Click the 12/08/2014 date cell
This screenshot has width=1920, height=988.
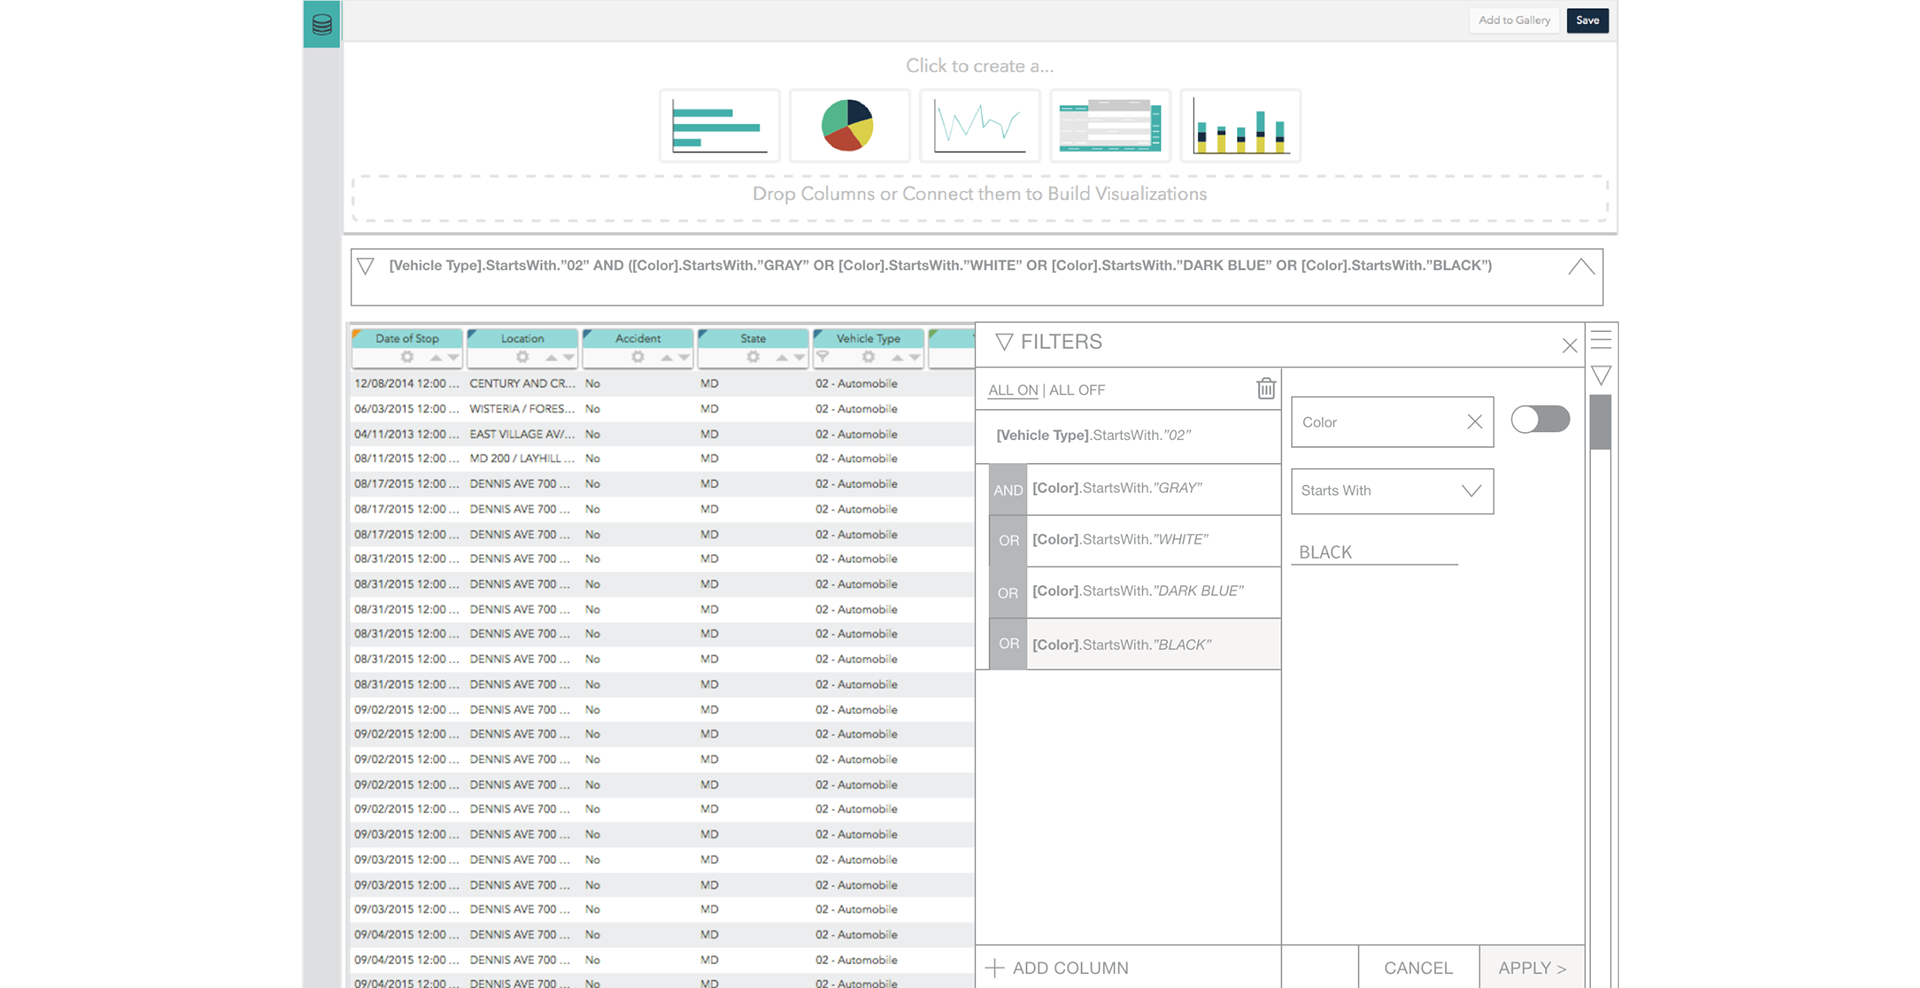[x=406, y=384]
